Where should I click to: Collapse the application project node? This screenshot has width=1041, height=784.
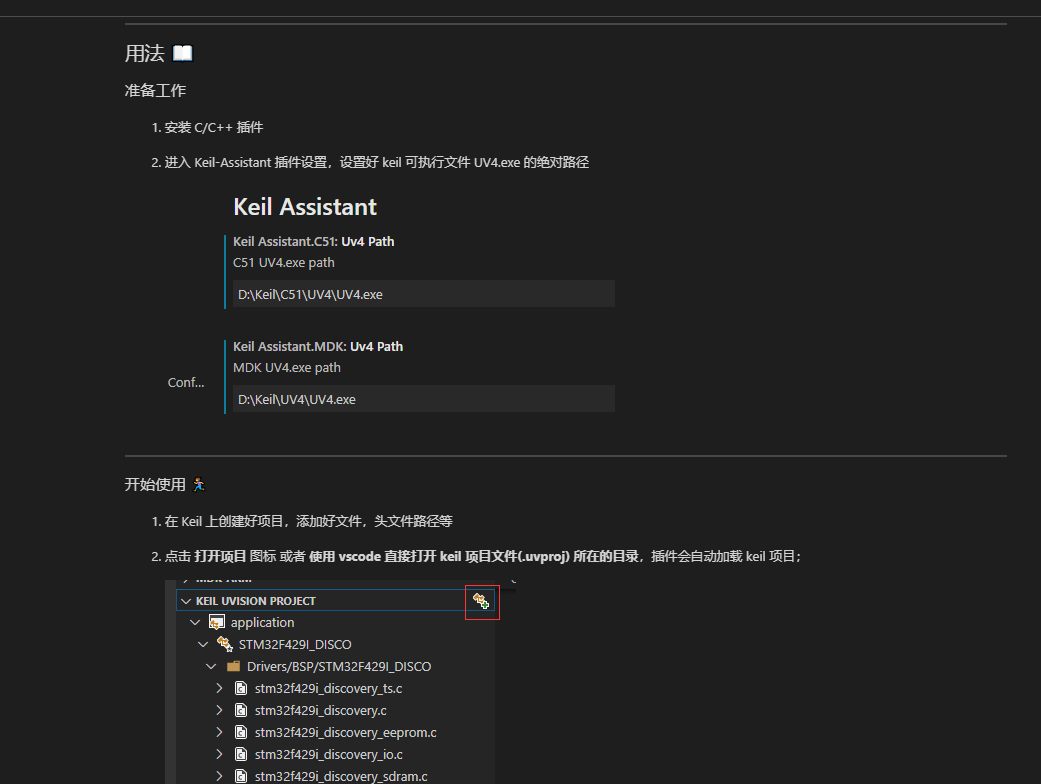click(x=195, y=623)
